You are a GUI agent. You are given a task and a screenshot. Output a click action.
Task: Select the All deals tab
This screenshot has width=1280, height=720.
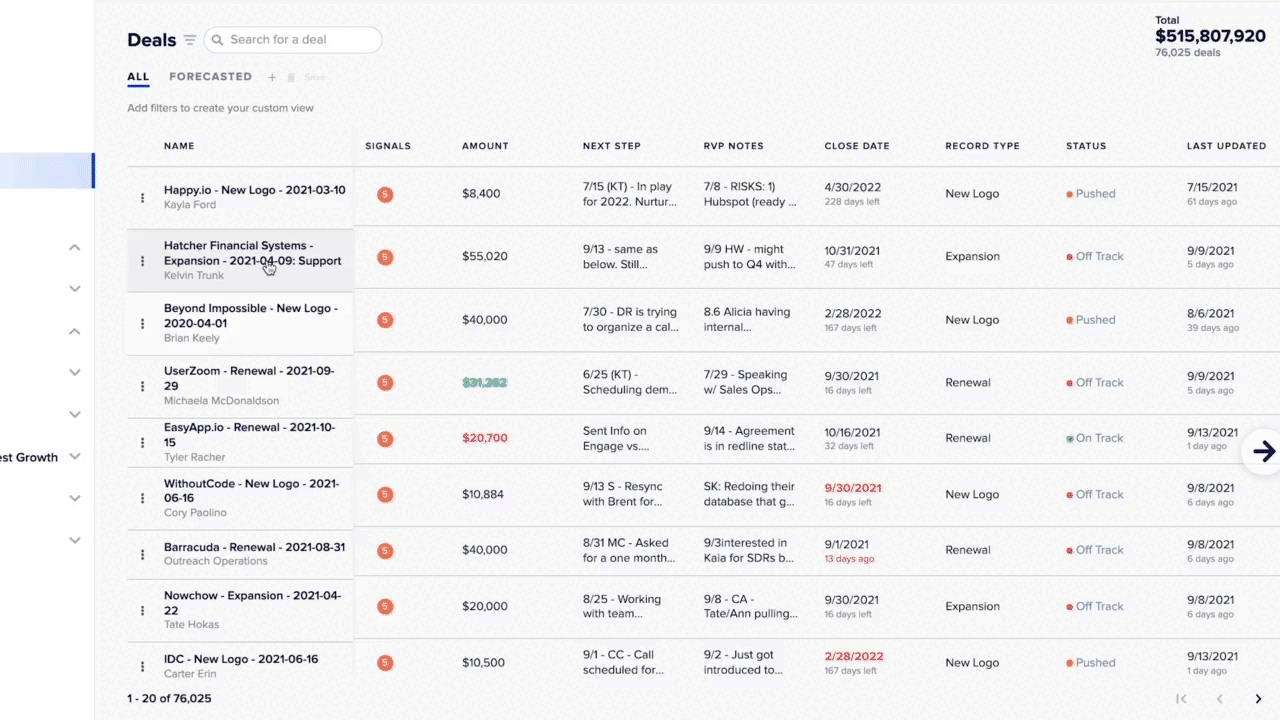click(138, 77)
